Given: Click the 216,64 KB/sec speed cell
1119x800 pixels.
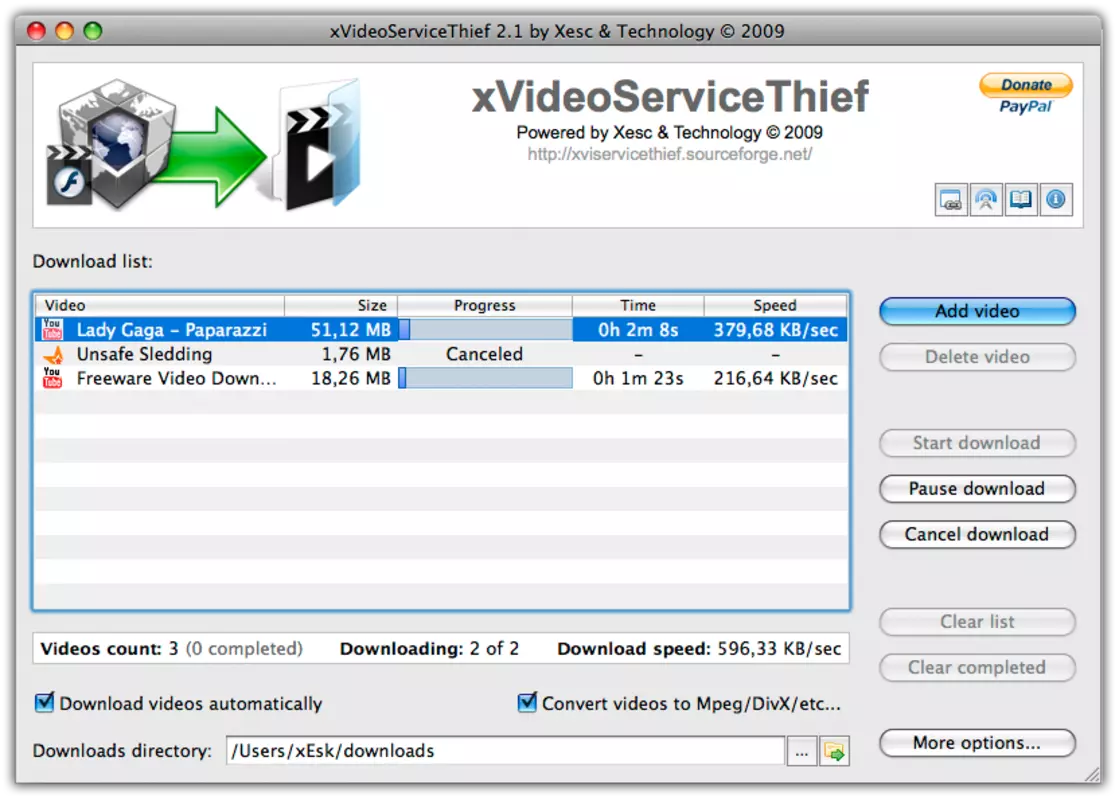Looking at the screenshot, I should pos(776,378).
